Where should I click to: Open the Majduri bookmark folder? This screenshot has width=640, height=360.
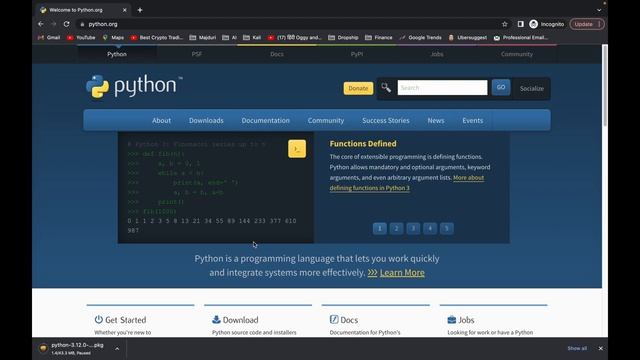[x=203, y=38]
